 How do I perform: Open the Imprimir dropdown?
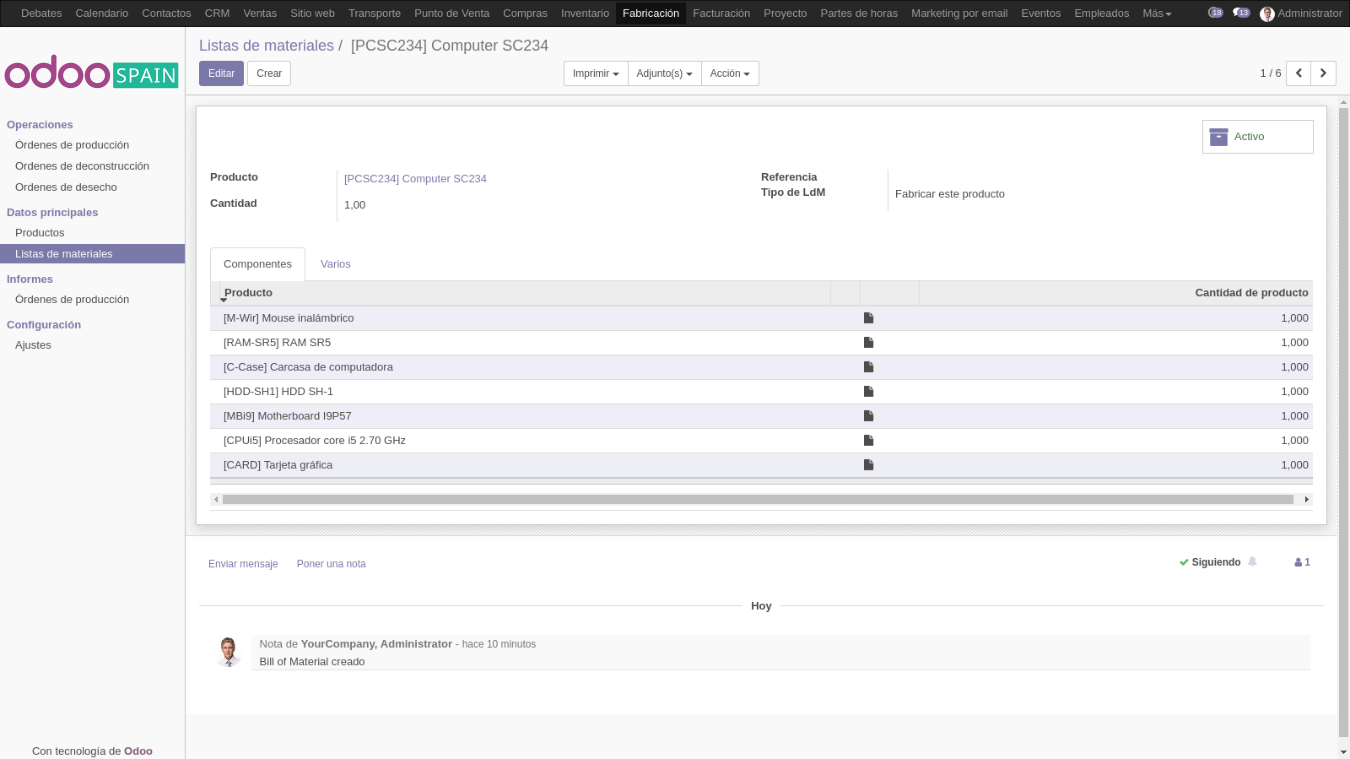coord(595,73)
